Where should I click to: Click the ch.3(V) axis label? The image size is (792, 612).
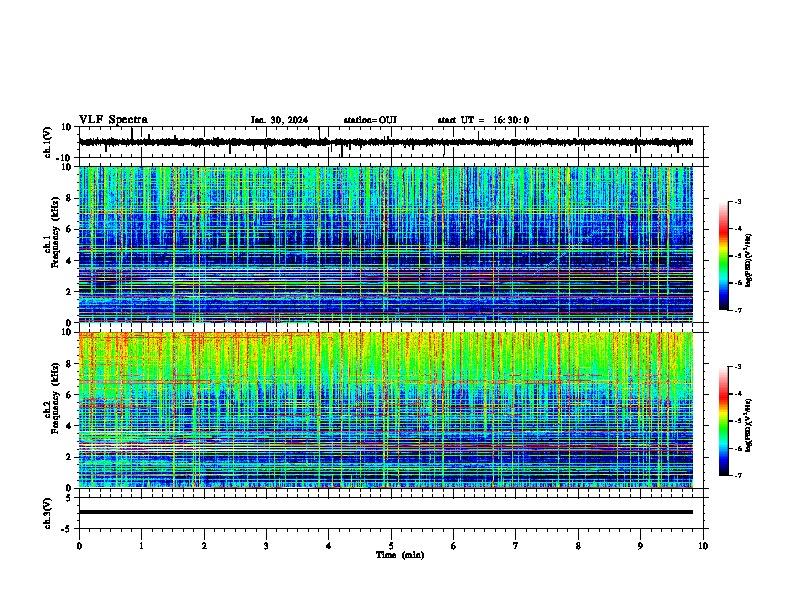point(48,513)
